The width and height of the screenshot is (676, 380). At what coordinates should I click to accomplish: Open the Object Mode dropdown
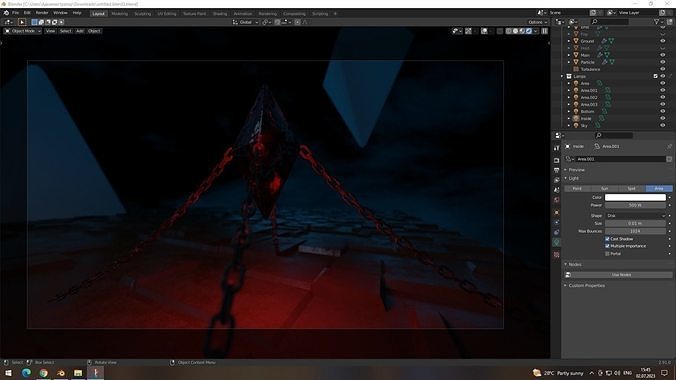point(23,31)
